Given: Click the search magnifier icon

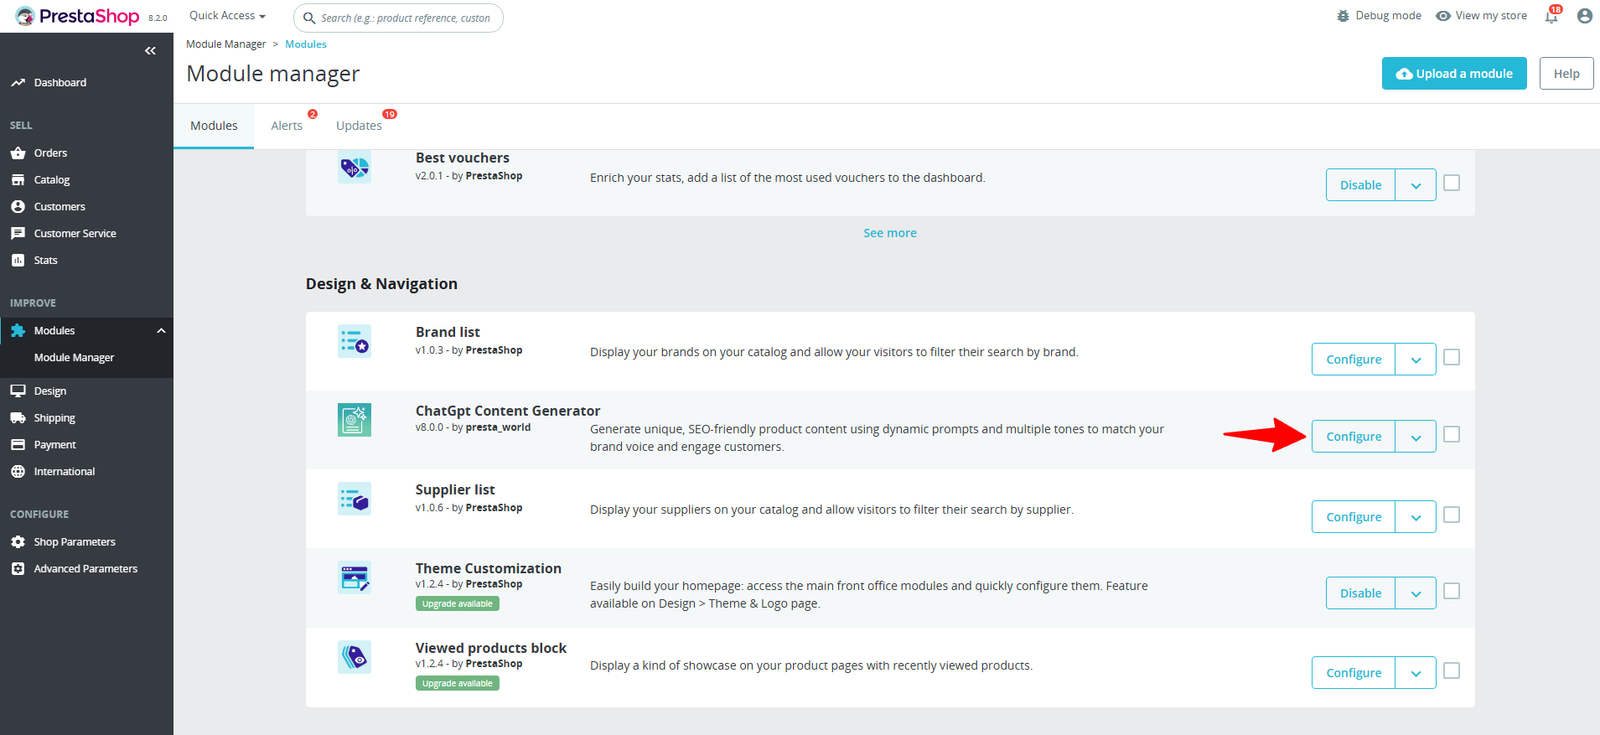Looking at the screenshot, I should tap(310, 18).
